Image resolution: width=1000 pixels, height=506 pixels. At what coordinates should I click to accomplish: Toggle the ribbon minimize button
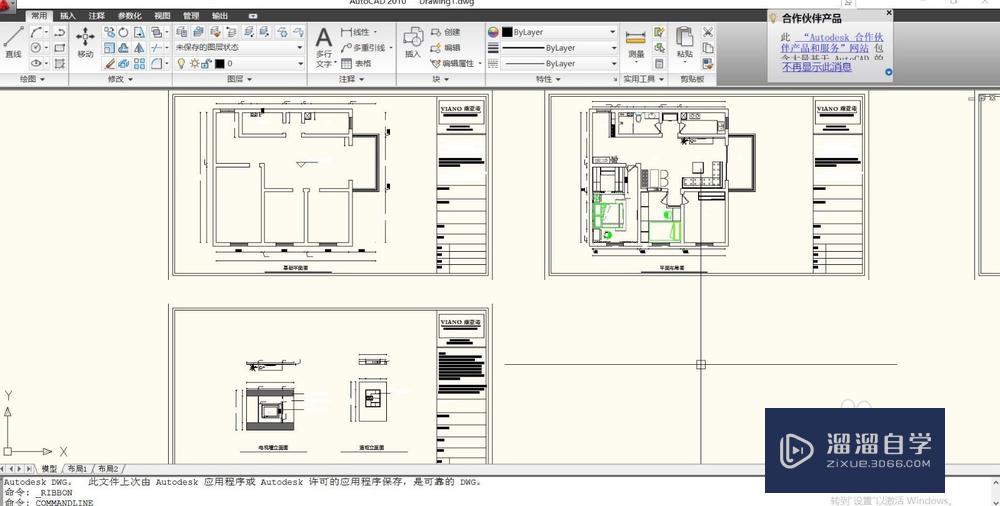pyautogui.click(x=253, y=15)
